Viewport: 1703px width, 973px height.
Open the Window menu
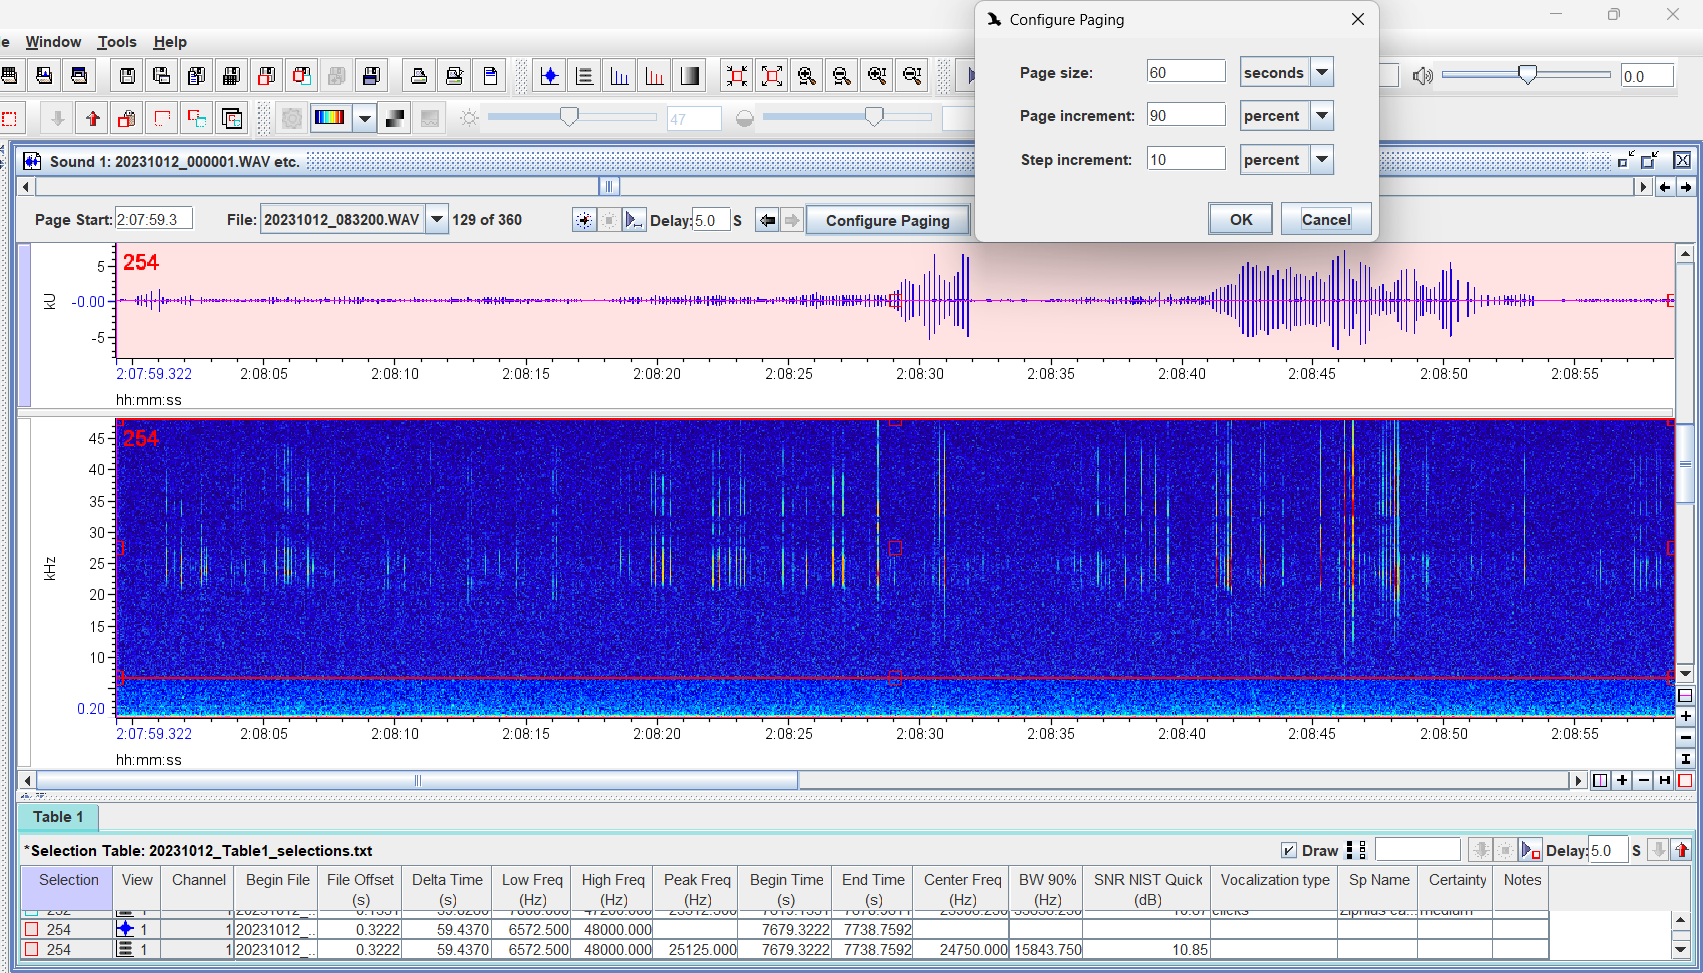coord(53,42)
